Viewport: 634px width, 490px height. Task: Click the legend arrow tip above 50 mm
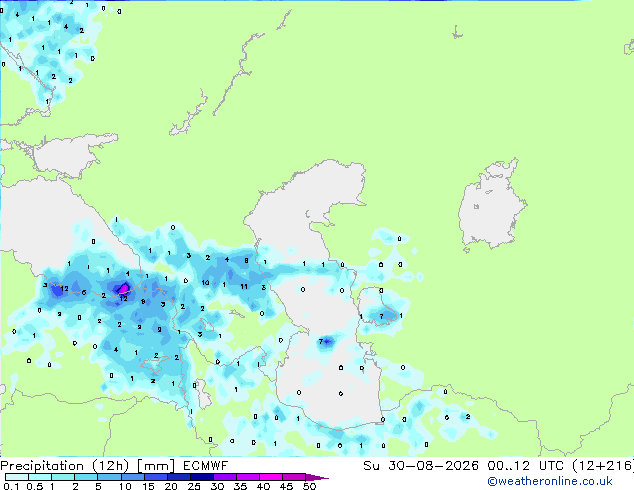[x=317, y=477]
